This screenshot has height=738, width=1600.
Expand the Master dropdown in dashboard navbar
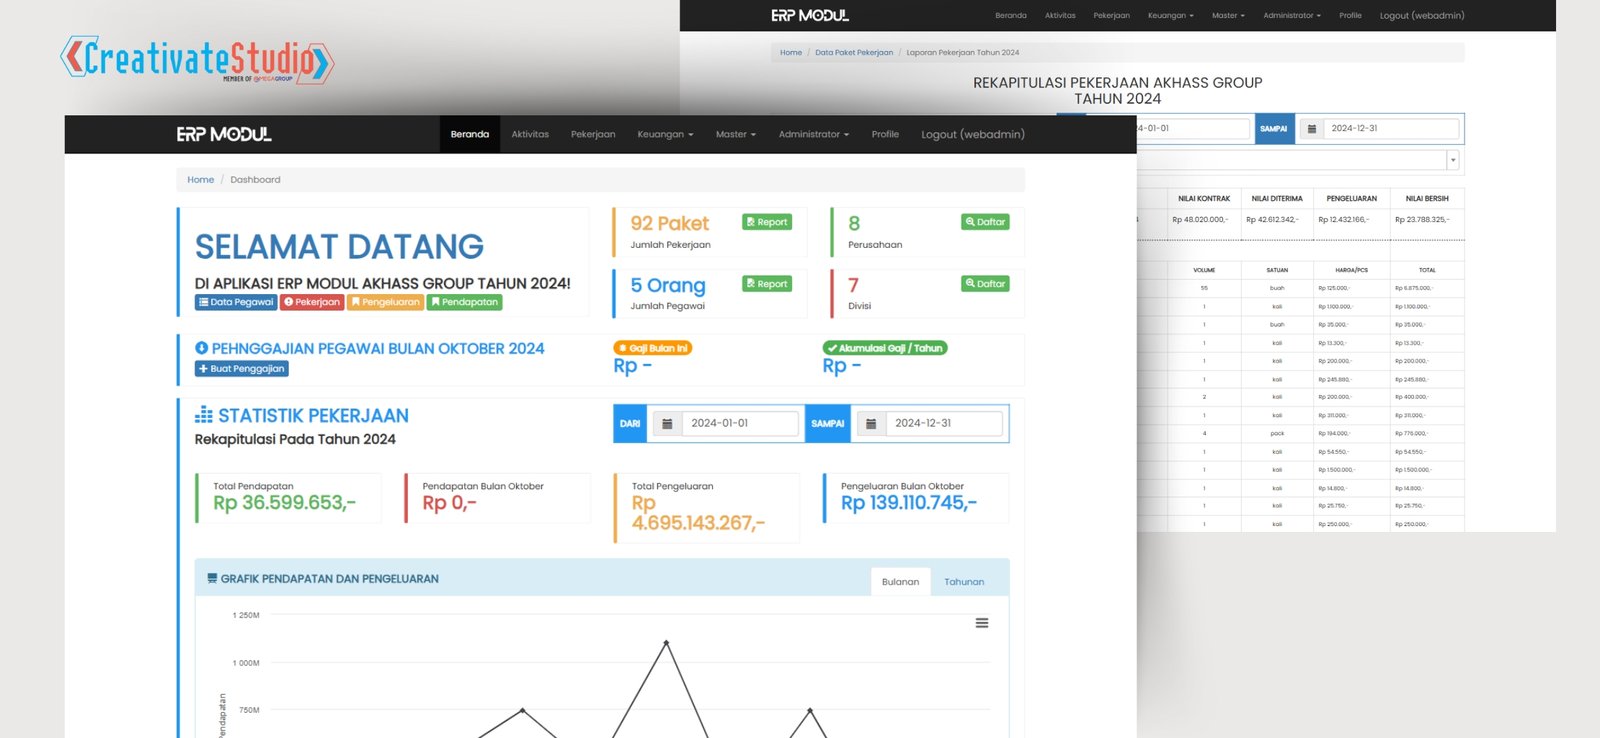pyautogui.click(x=735, y=134)
